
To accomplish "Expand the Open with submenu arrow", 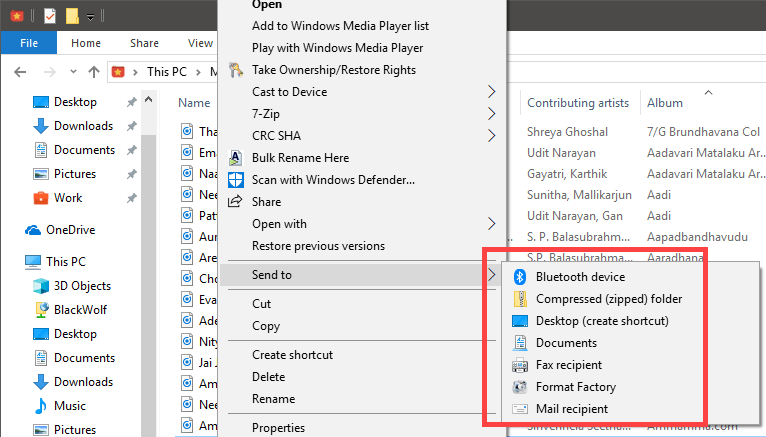I will click(492, 224).
